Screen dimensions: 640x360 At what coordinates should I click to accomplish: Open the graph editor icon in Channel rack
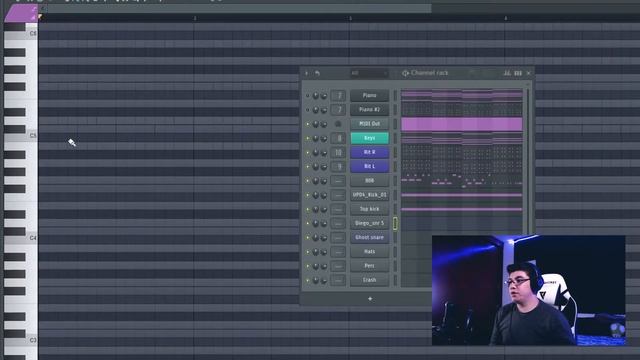tap(507, 73)
